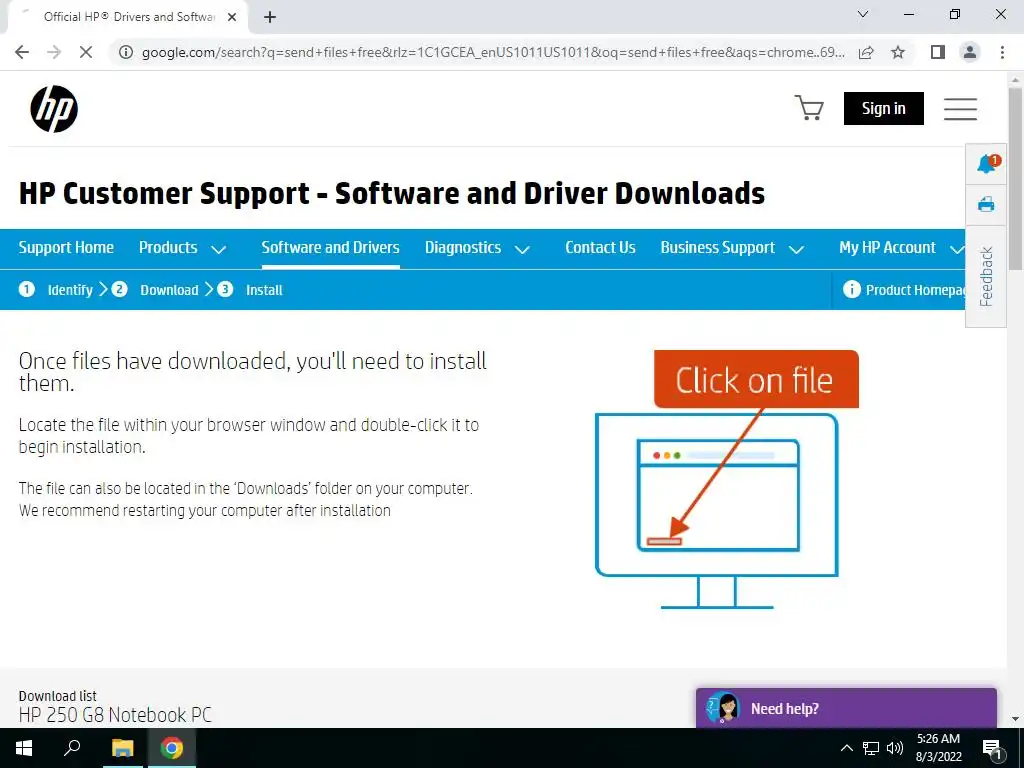Select the Software and Drivers tab
The image size is (1024, 768).
[330, 248]
